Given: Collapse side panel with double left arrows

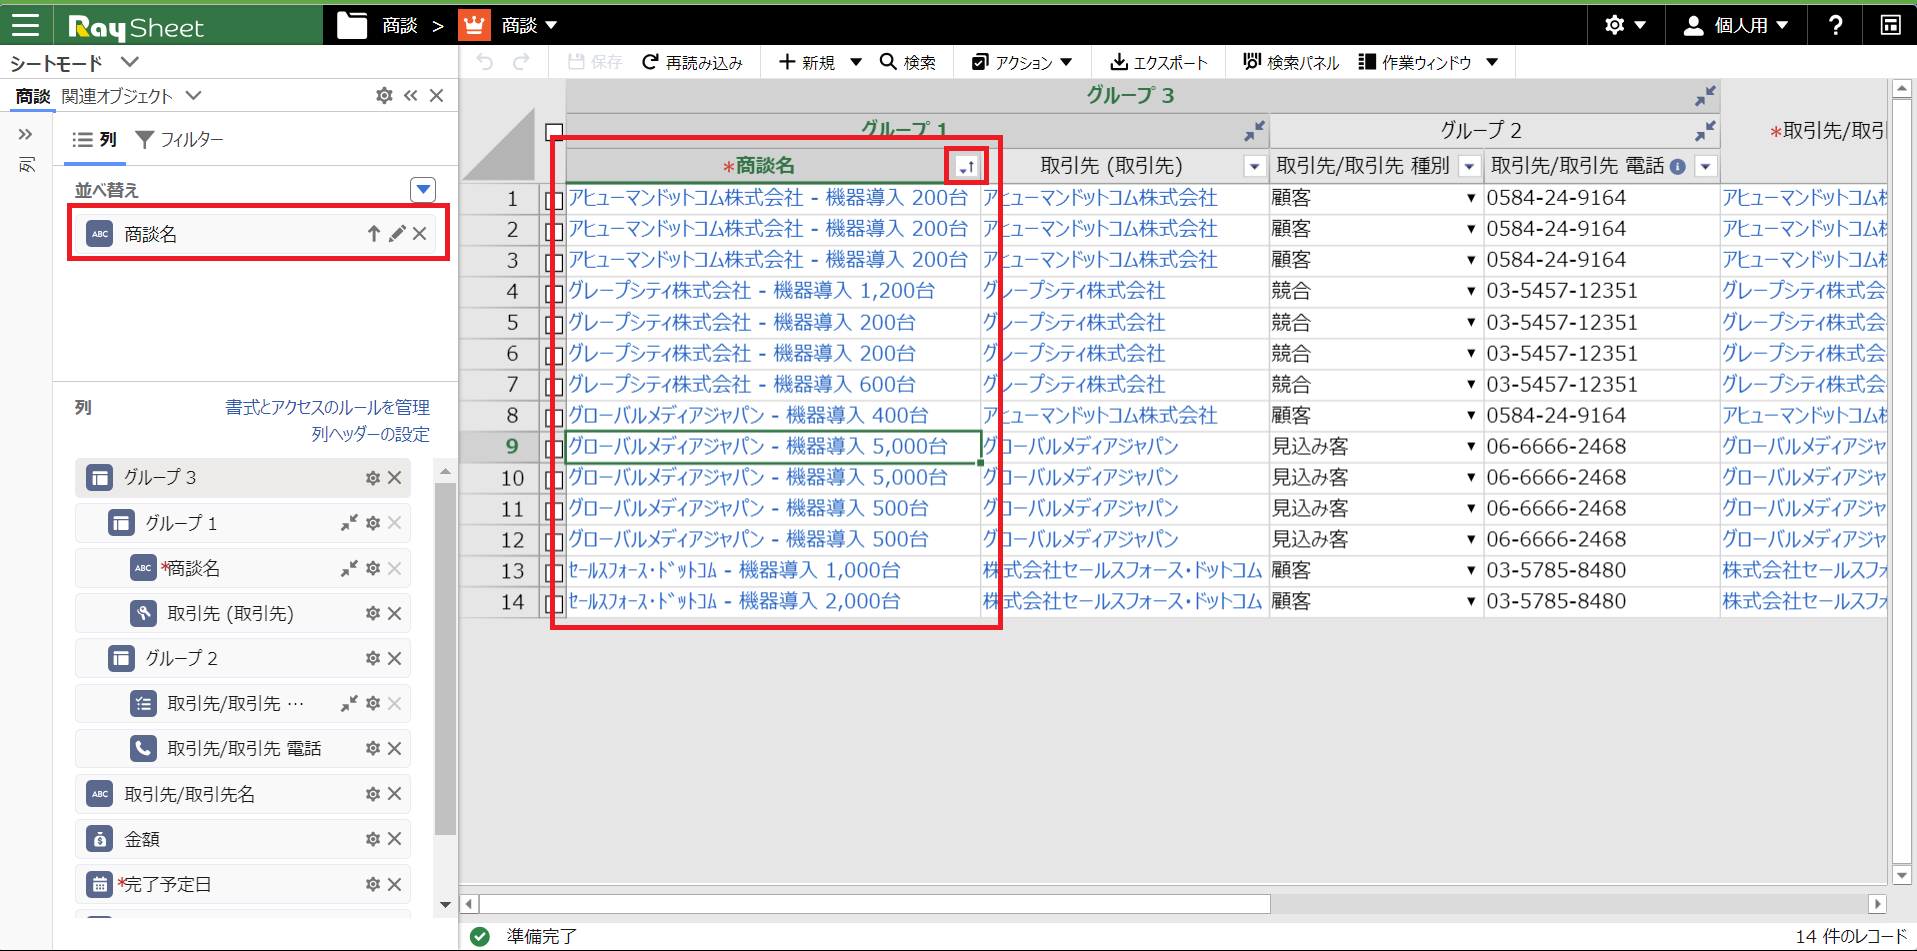Looking at the screenshot, I should [411, 96].
